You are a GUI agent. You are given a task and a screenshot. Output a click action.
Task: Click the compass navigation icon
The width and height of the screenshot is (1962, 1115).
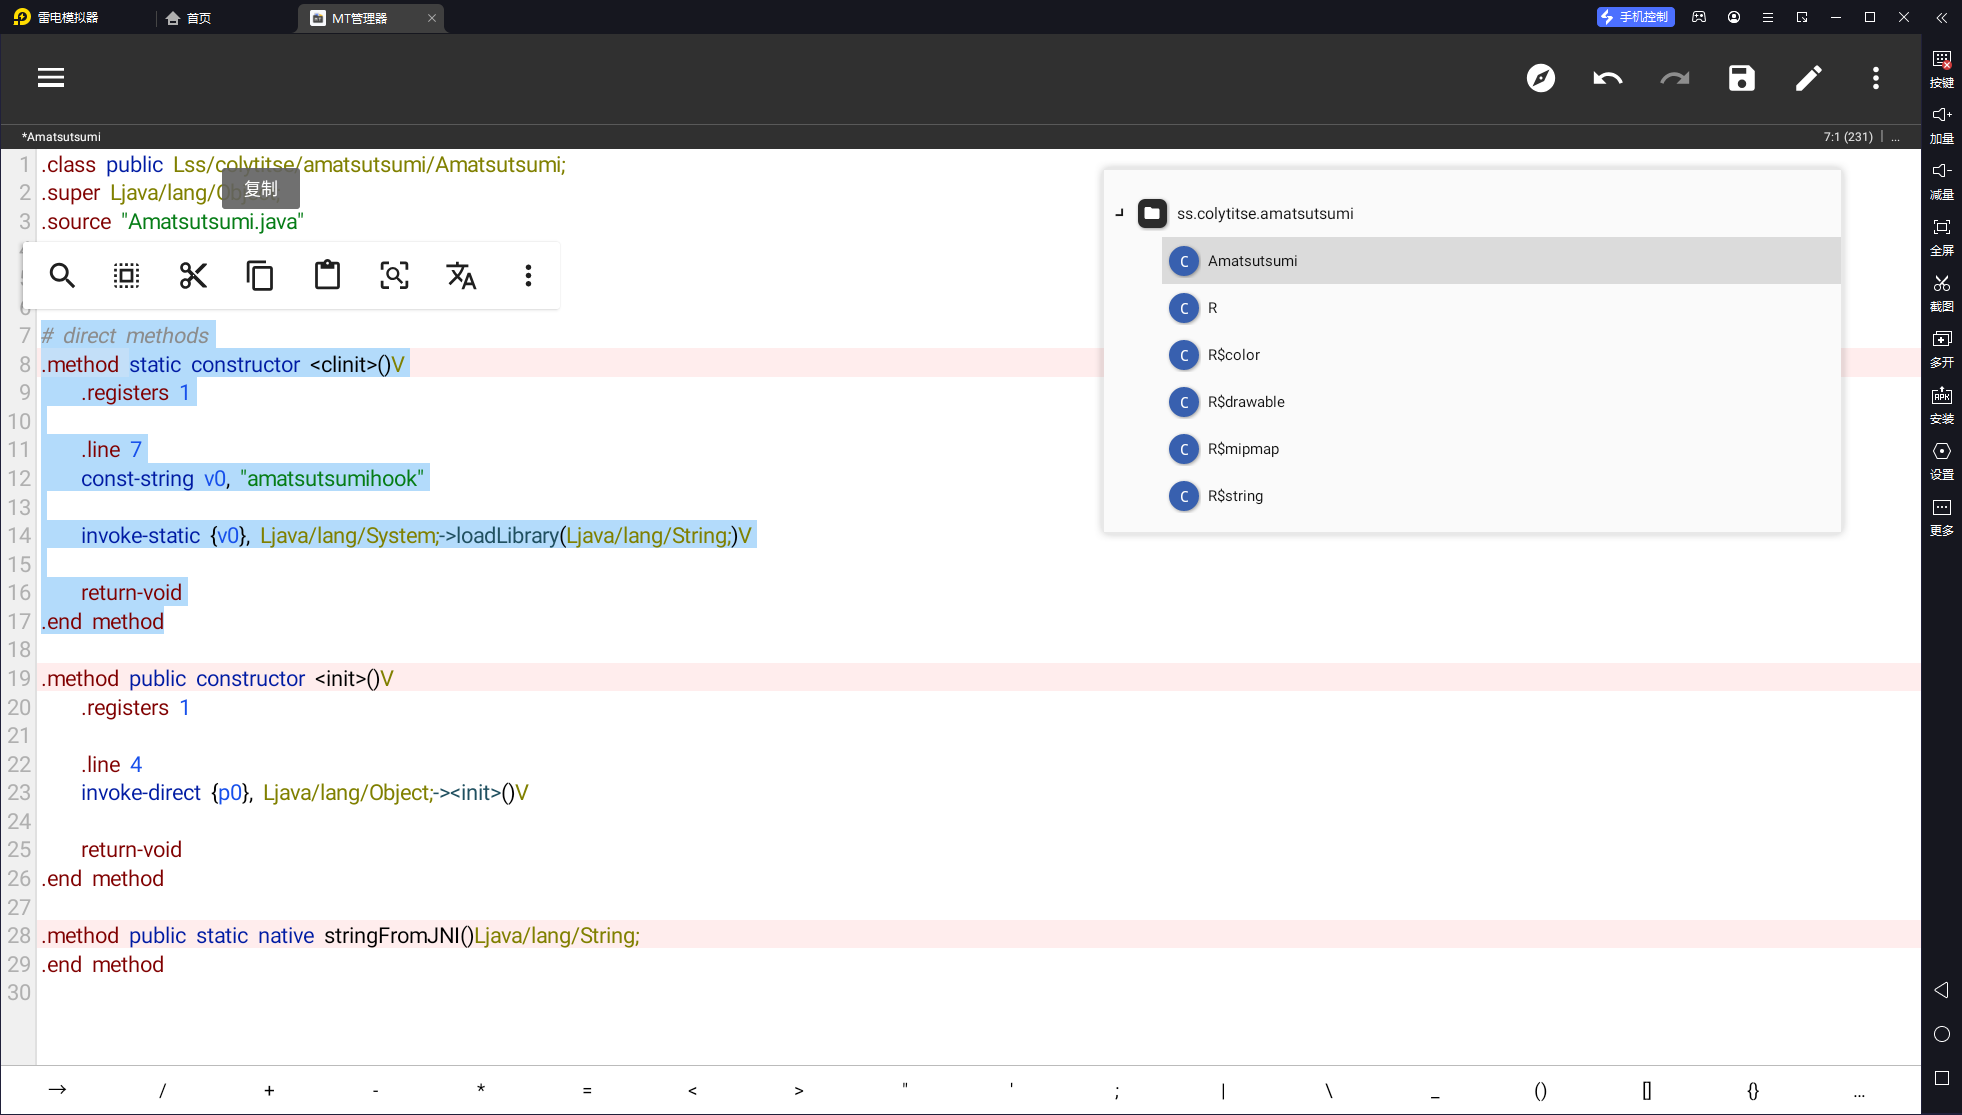1540,78
